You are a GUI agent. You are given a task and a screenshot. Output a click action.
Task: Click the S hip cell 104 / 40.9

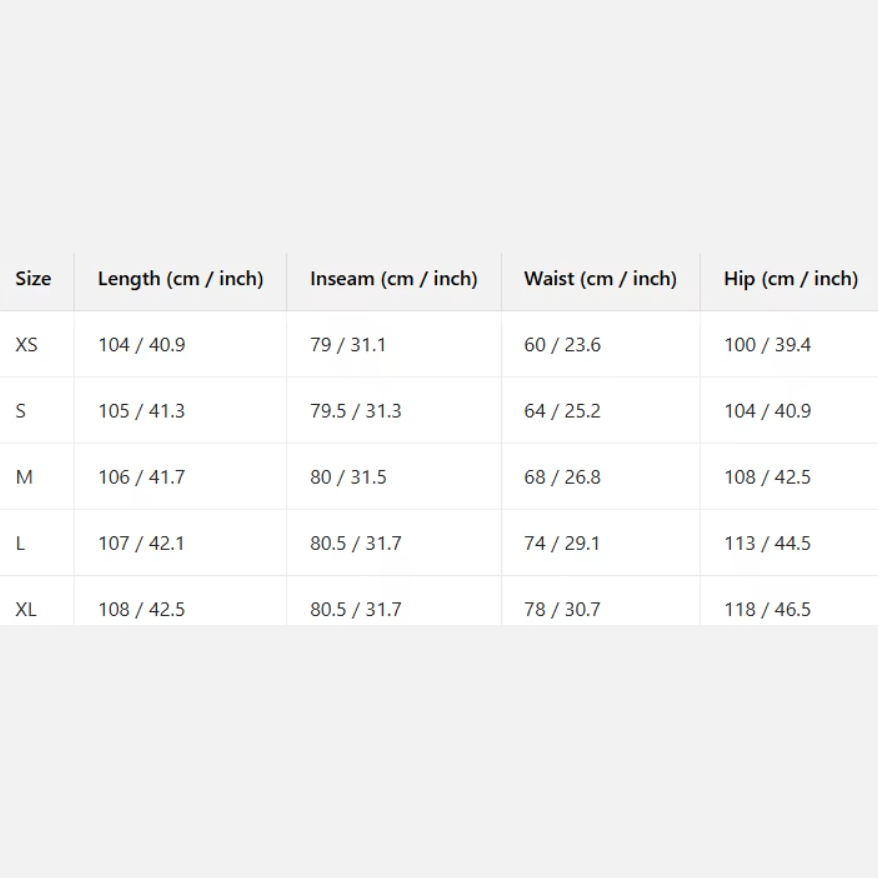[x=767, y=411]
